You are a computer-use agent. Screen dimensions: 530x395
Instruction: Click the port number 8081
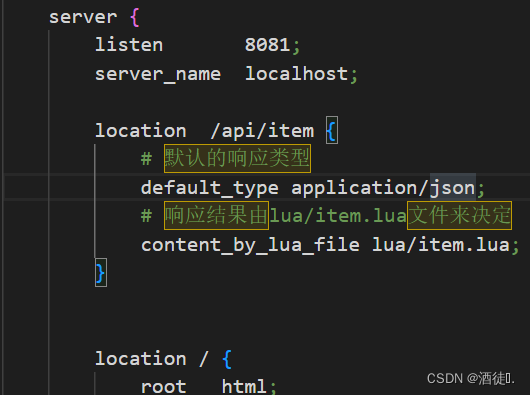(267, 45)
